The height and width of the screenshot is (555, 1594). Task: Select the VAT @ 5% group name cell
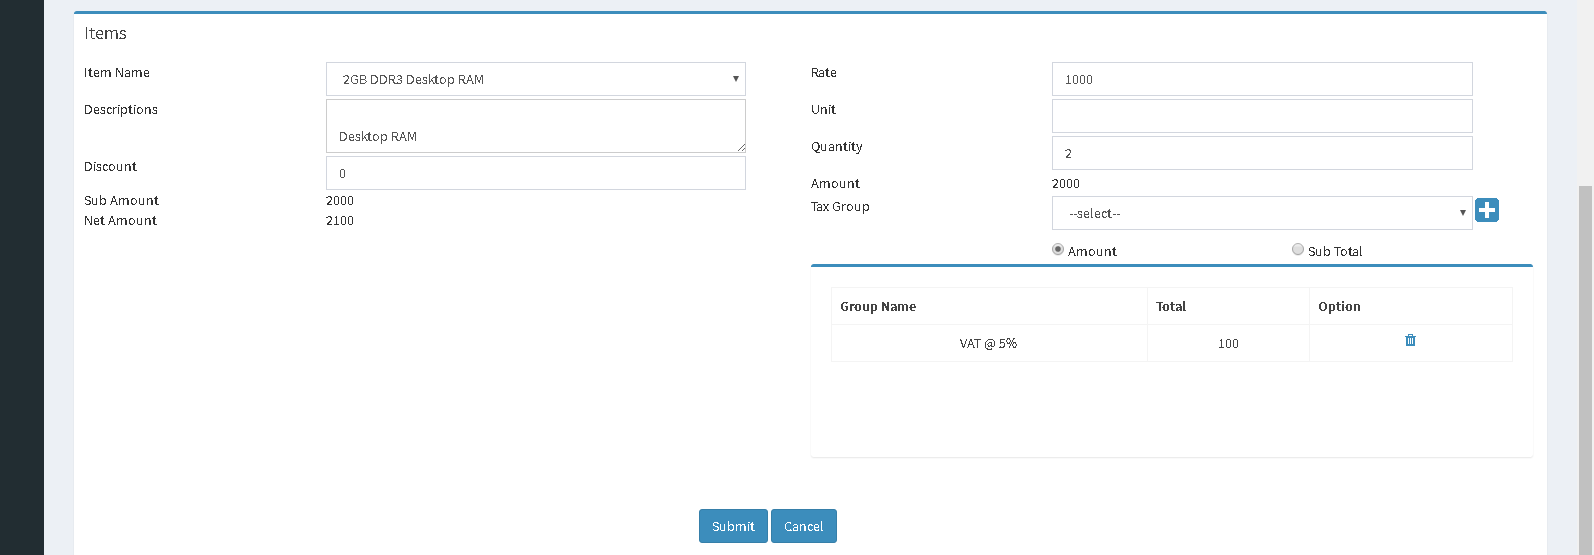989,343
